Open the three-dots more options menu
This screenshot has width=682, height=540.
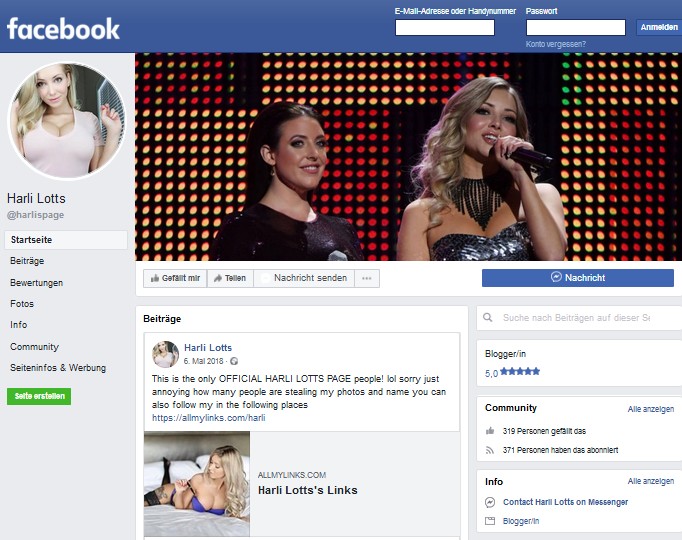(x=367, y=278)
